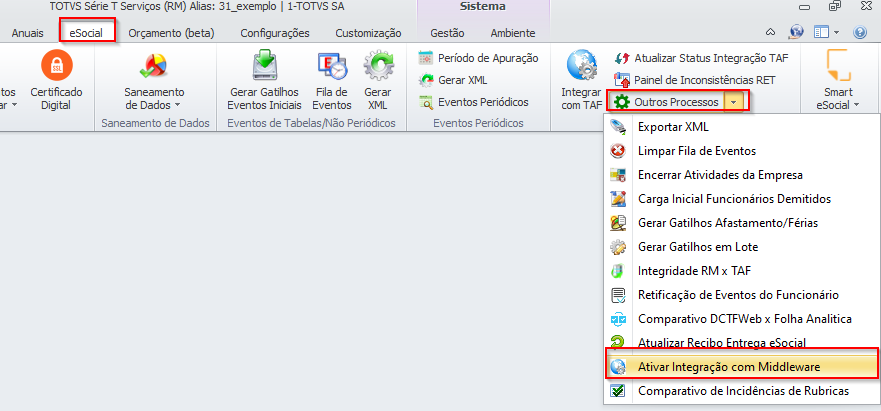Image resolution: width=881 pixels, height=411 pixels.
Task: Open the layout options dropdown arrow
Action: [836, 33]
